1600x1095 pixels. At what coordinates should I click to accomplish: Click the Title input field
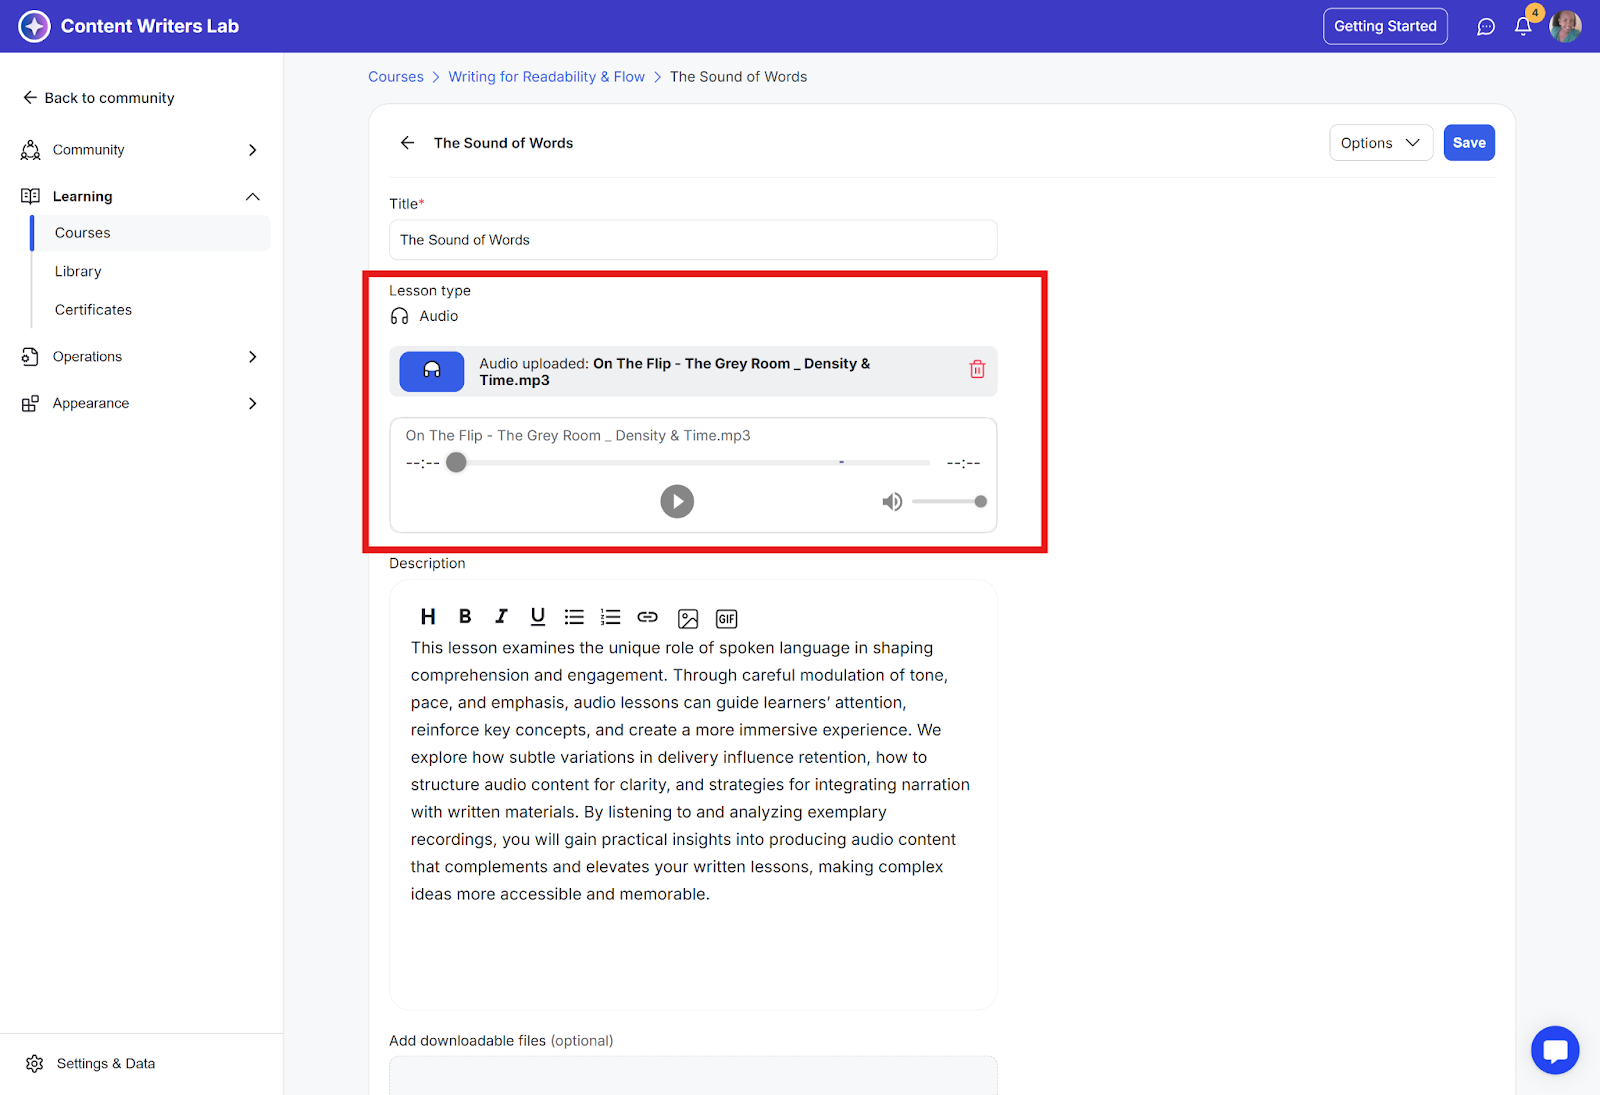693,240
